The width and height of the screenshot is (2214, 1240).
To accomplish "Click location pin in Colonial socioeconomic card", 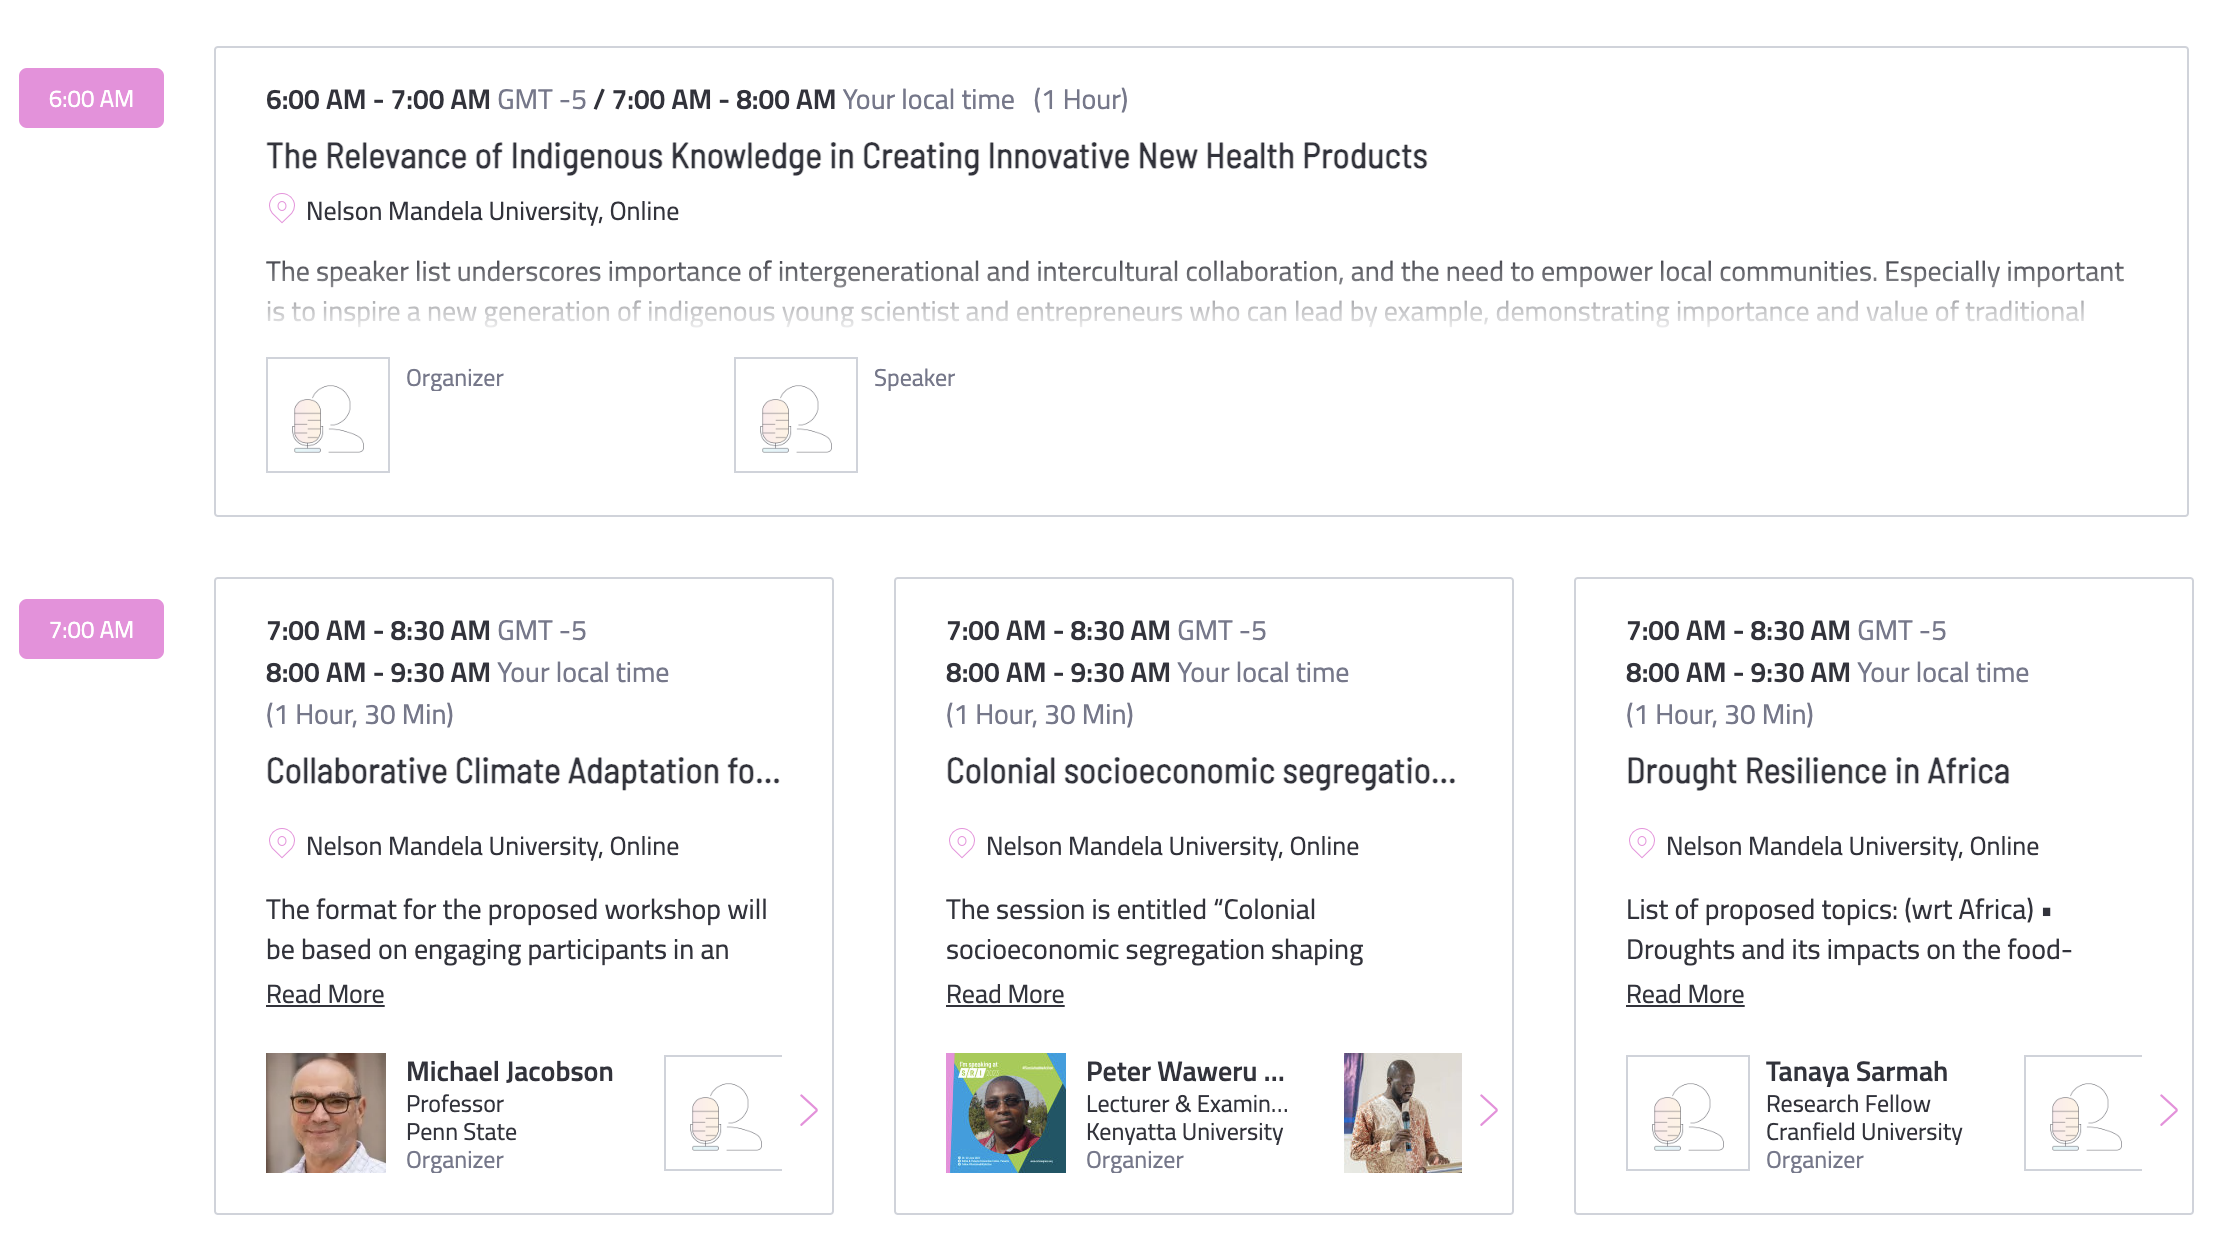I will point(962,844).
